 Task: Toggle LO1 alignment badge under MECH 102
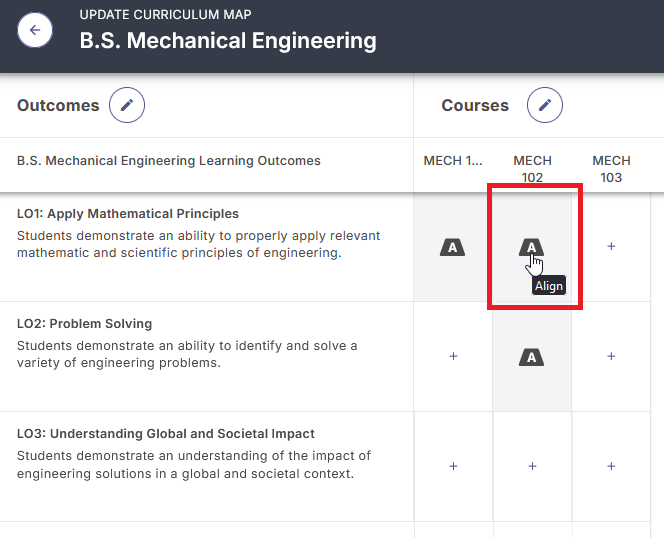[x=532, y=247]
